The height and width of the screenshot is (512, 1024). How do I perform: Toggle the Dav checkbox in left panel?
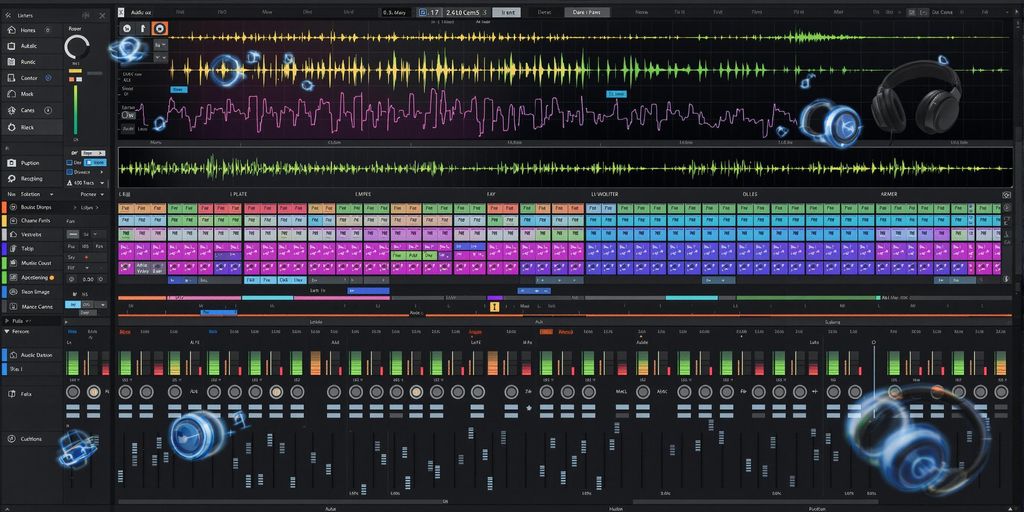coord(69,162)
